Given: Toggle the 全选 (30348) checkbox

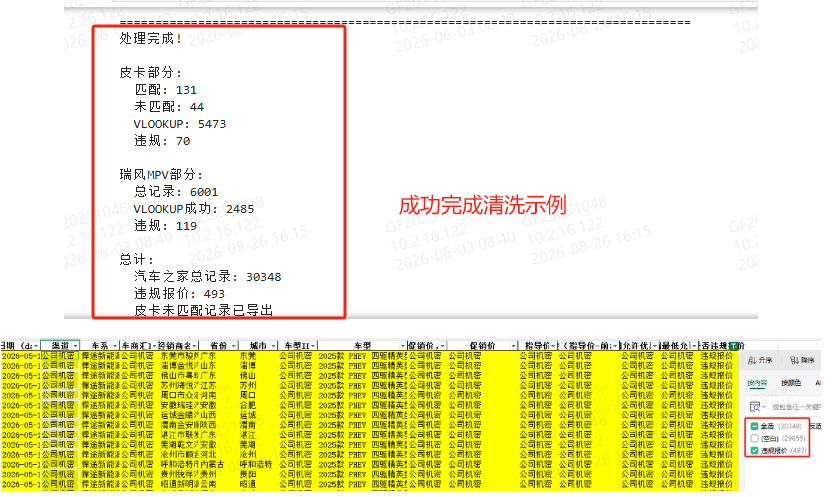Looking at the screenshot, I should [x=754, y=426].
